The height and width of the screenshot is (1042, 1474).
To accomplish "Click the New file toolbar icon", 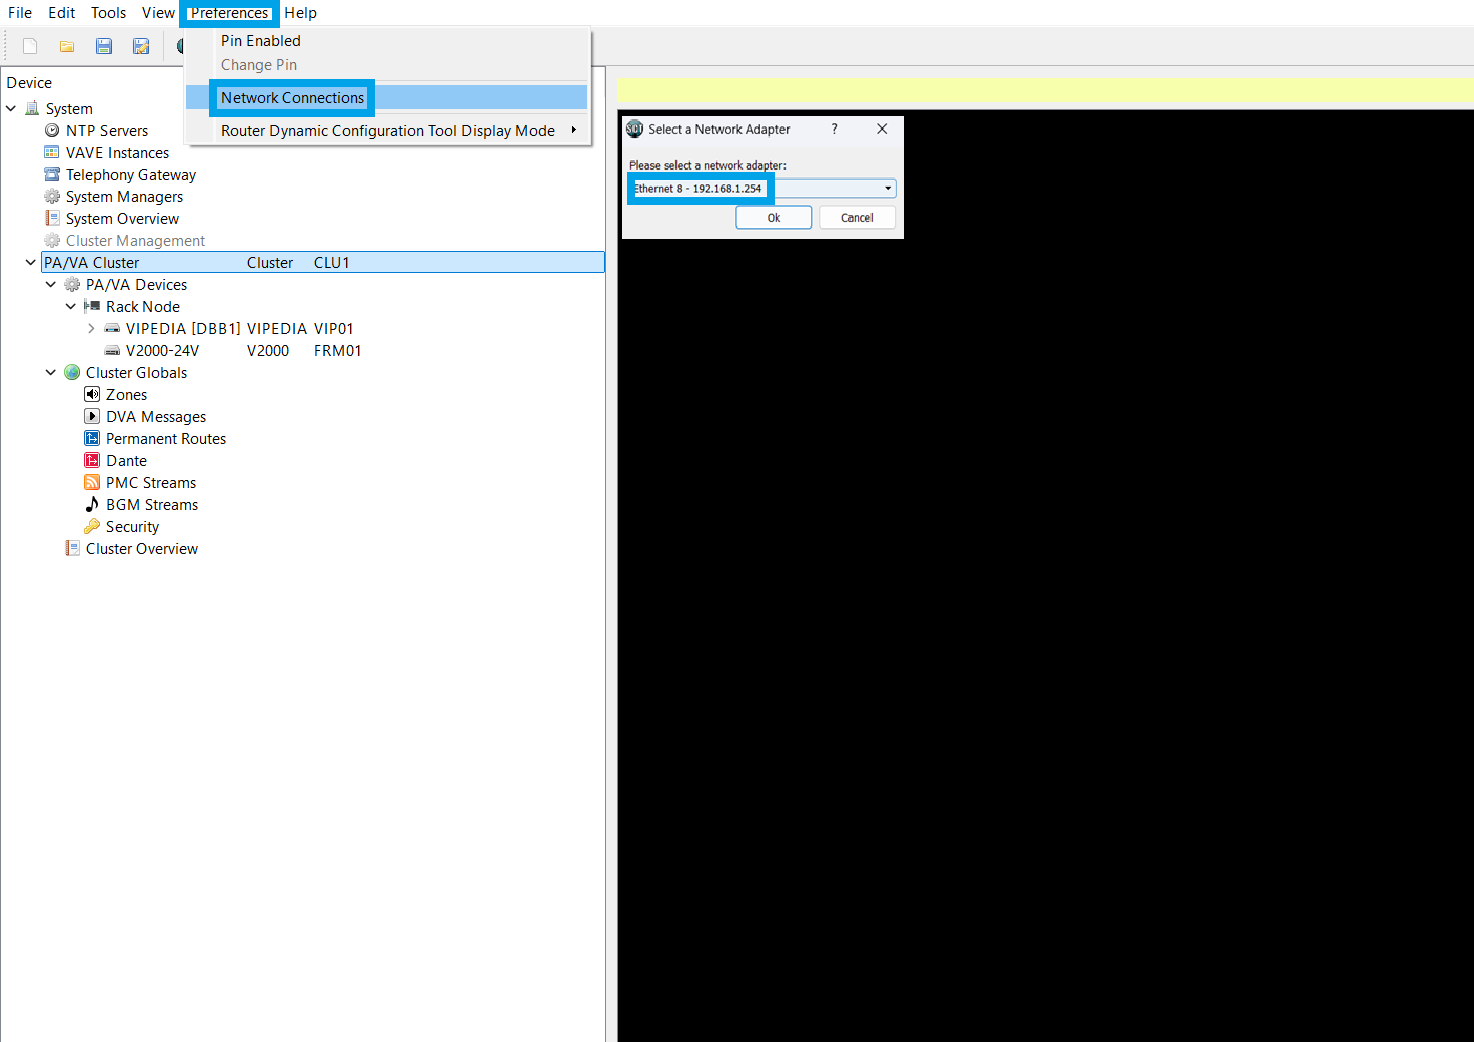I will pos(30,46).
